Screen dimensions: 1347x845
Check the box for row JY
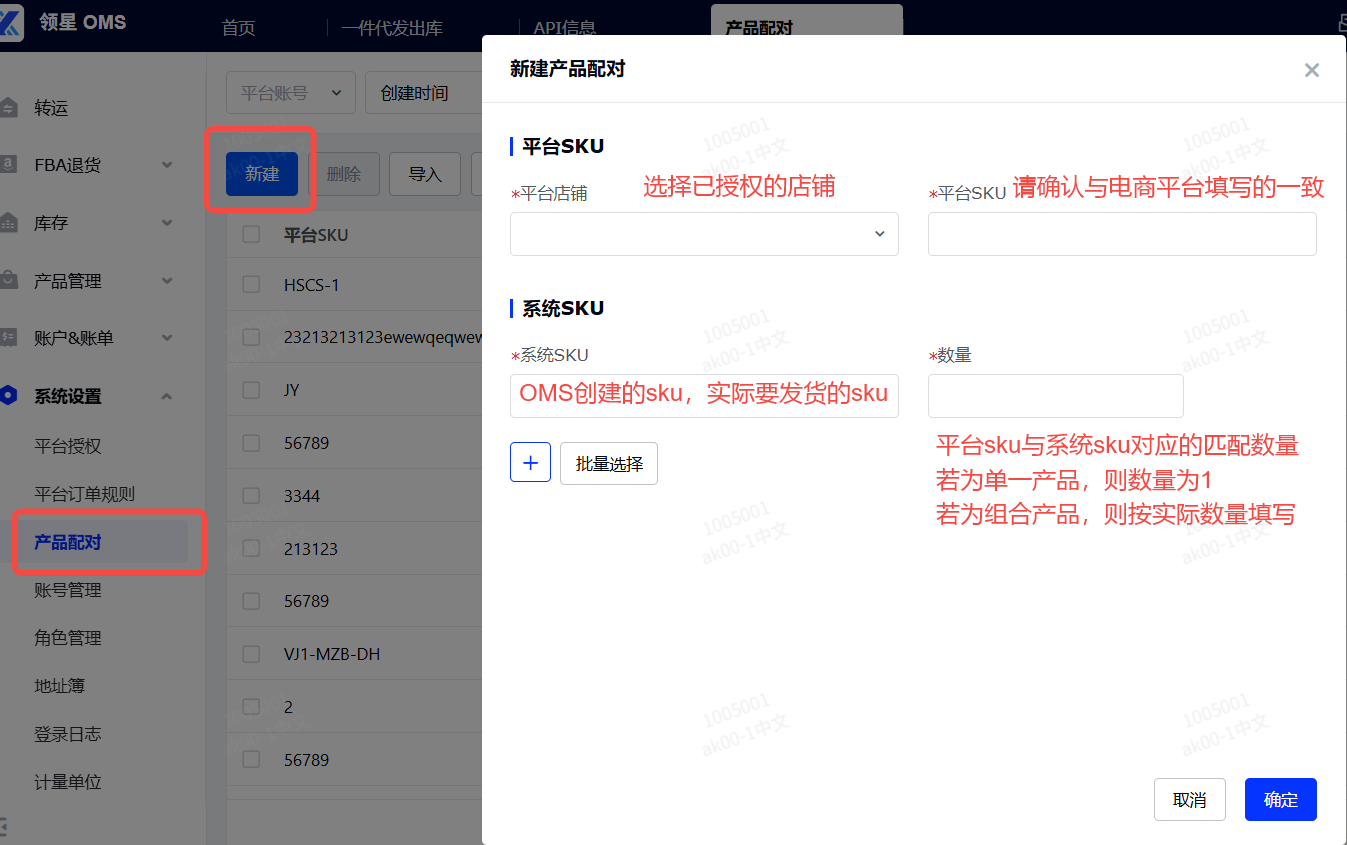(x=251, y=390)
